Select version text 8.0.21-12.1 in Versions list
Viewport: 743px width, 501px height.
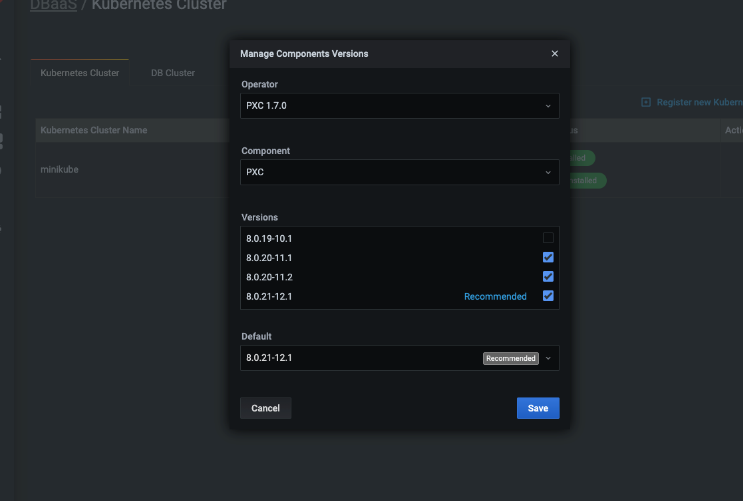tap(269, 297)
